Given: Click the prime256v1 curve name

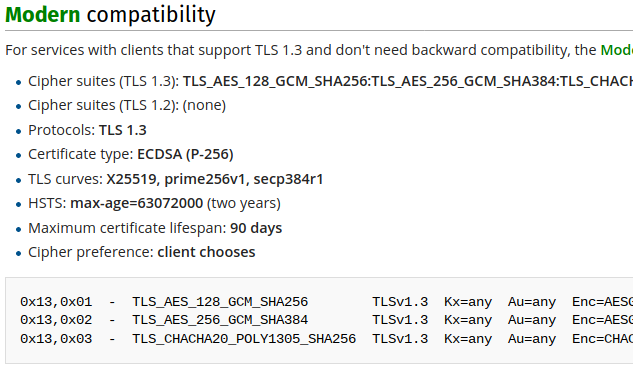Looking at the screenshot, I should (205, 179).
